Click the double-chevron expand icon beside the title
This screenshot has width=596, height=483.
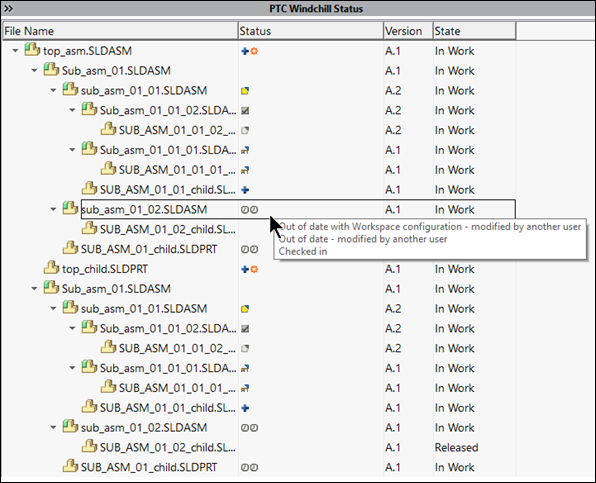8,8
